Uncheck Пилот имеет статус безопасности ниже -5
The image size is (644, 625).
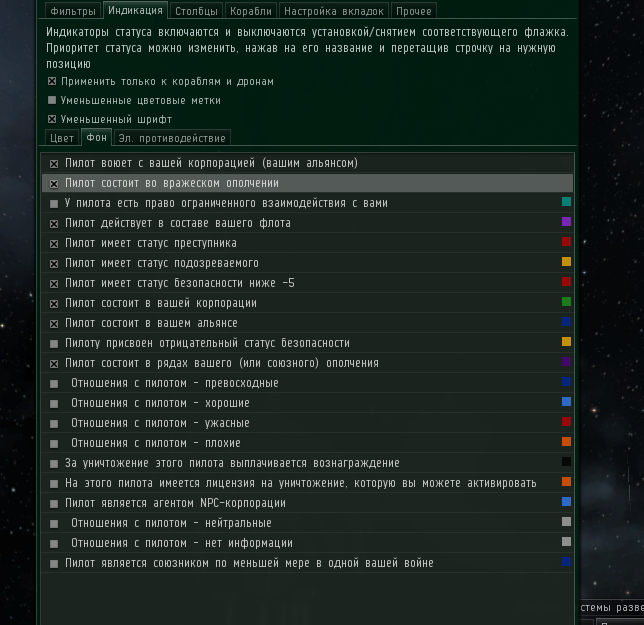54,284
